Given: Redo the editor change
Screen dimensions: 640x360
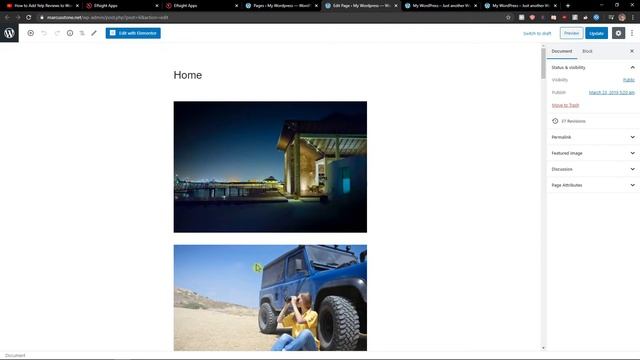Looking at the screenshot, I should [x=57, y=33].
